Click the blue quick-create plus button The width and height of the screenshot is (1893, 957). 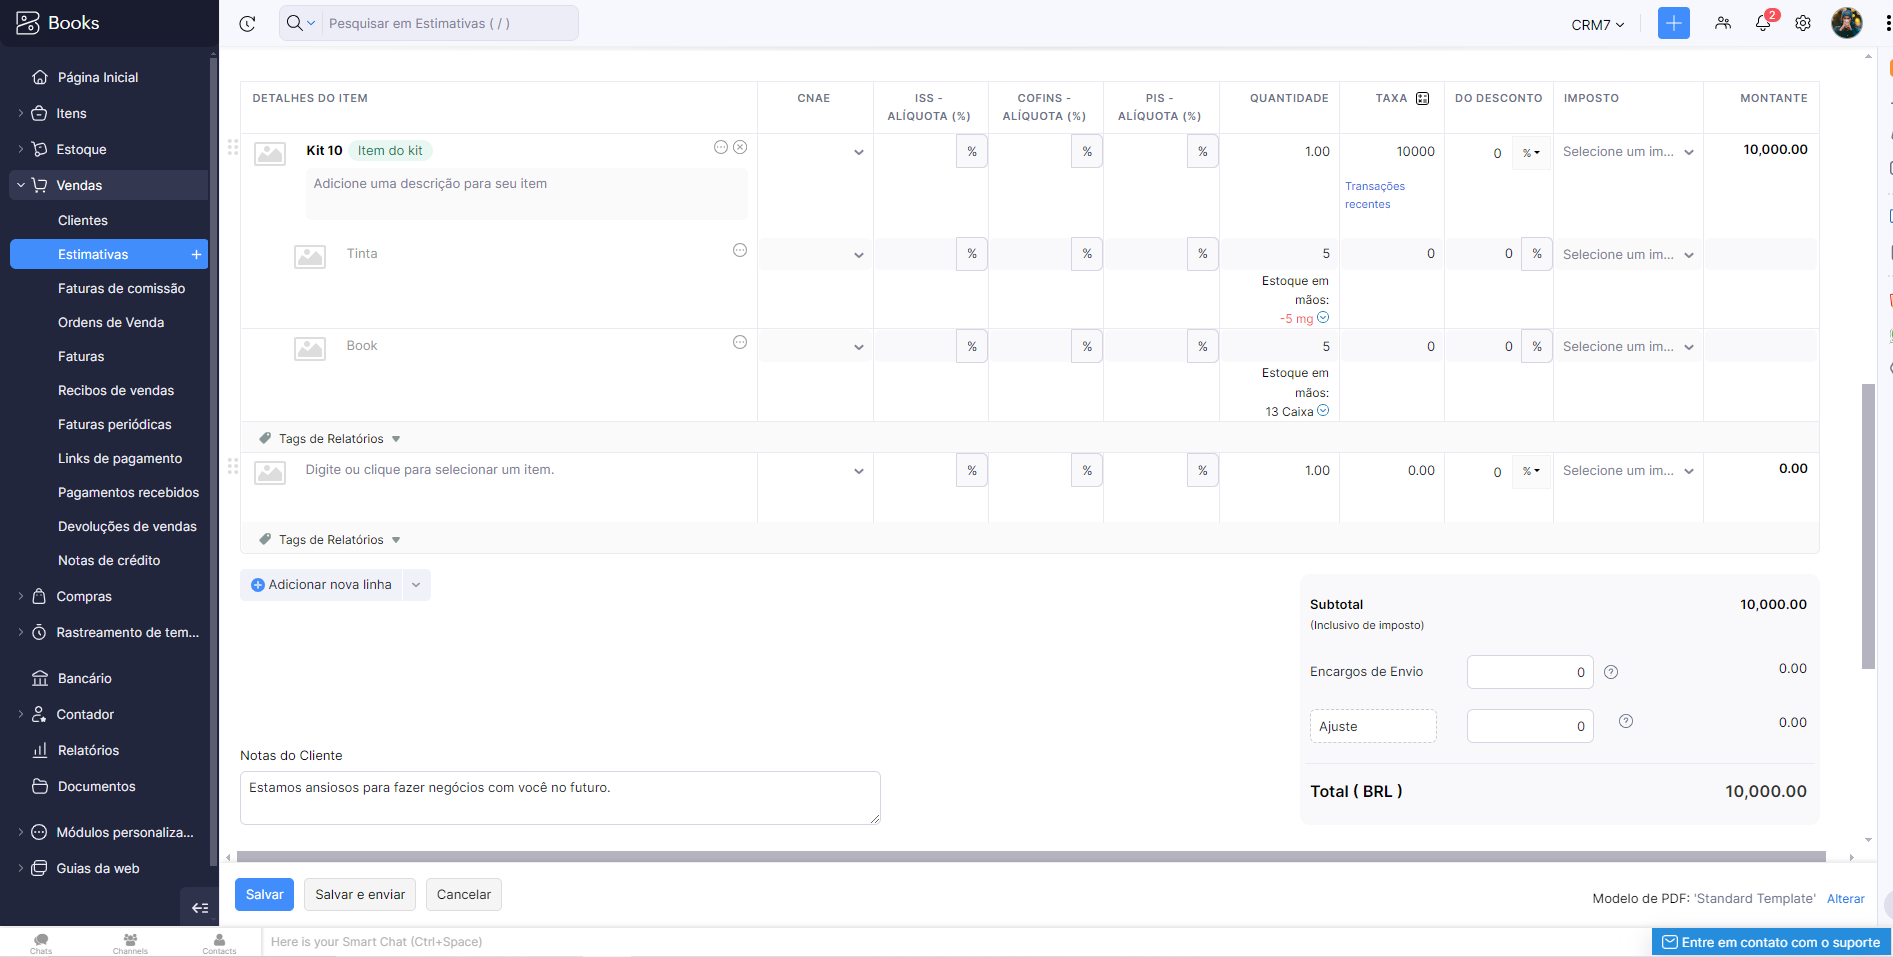(1673, 23)
